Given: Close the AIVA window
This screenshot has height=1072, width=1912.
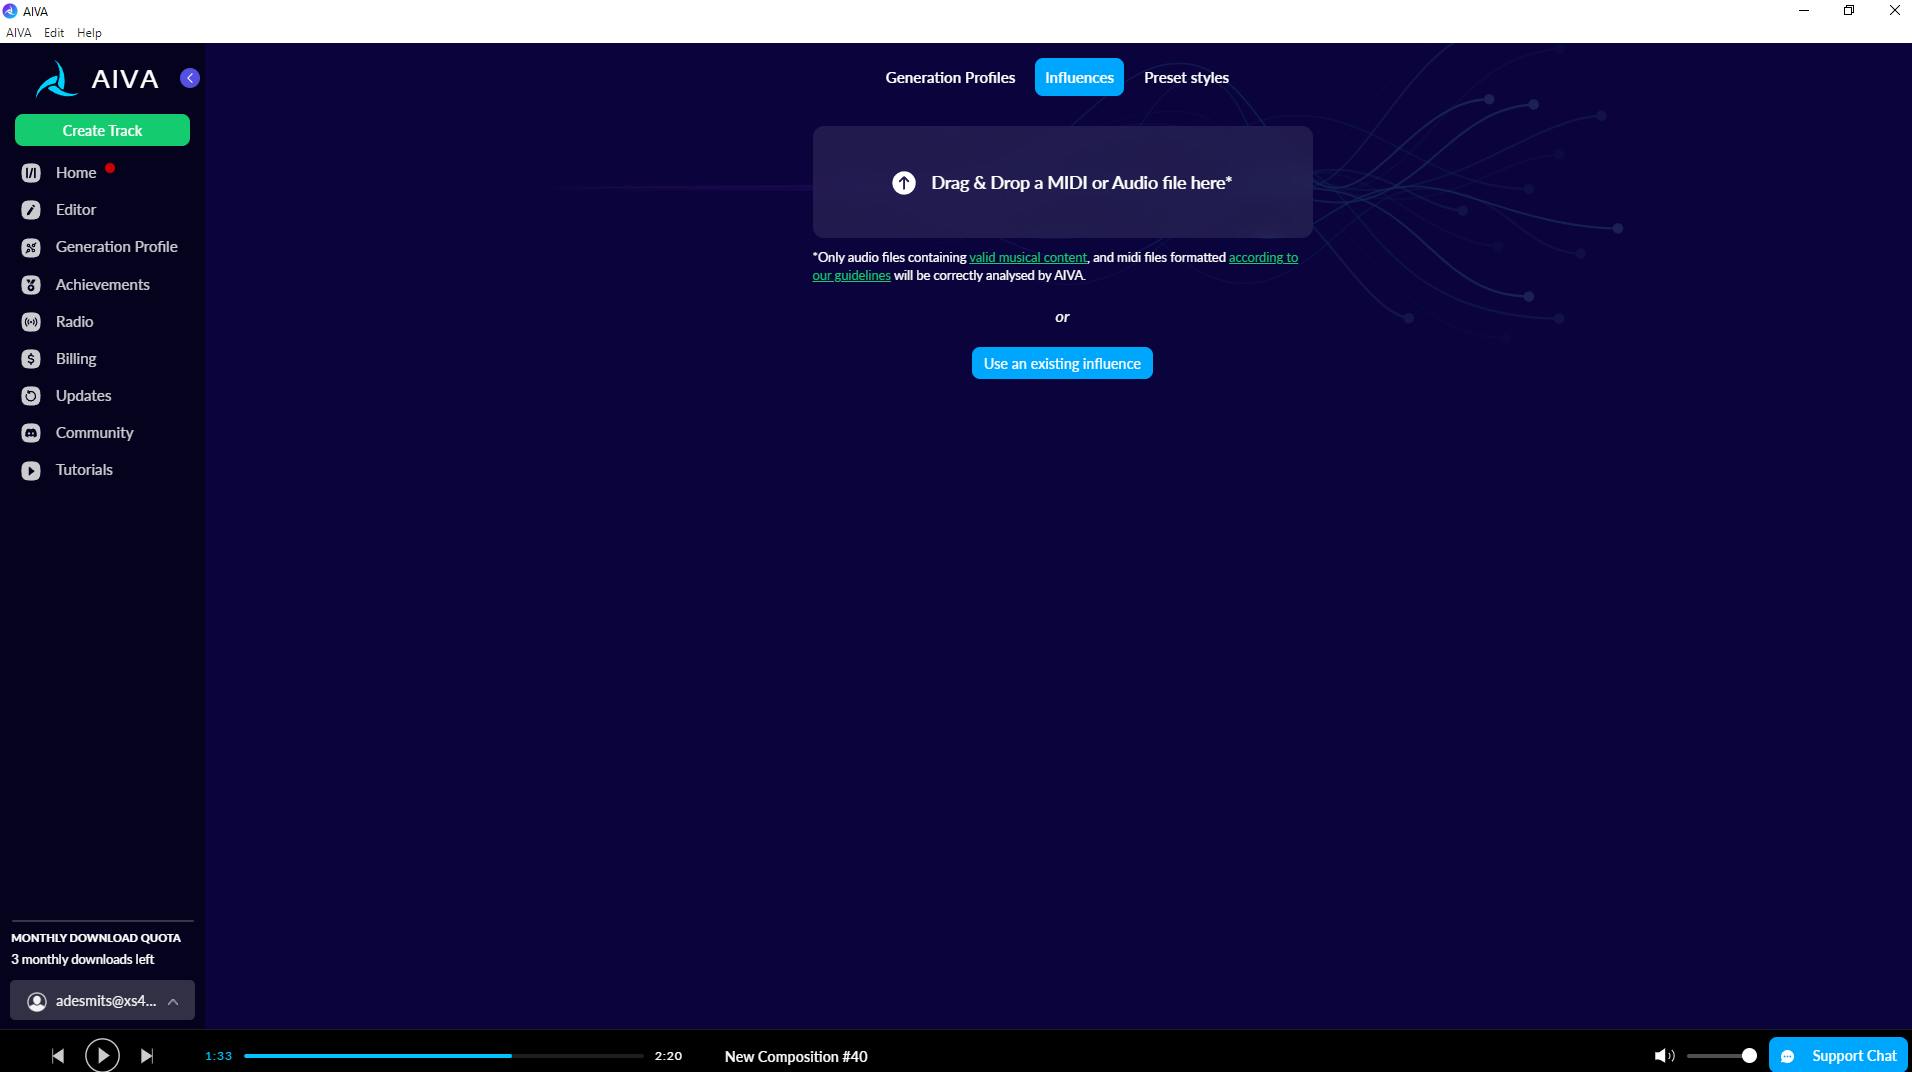Looking at the screenshot, I should tap(1894, 11).
